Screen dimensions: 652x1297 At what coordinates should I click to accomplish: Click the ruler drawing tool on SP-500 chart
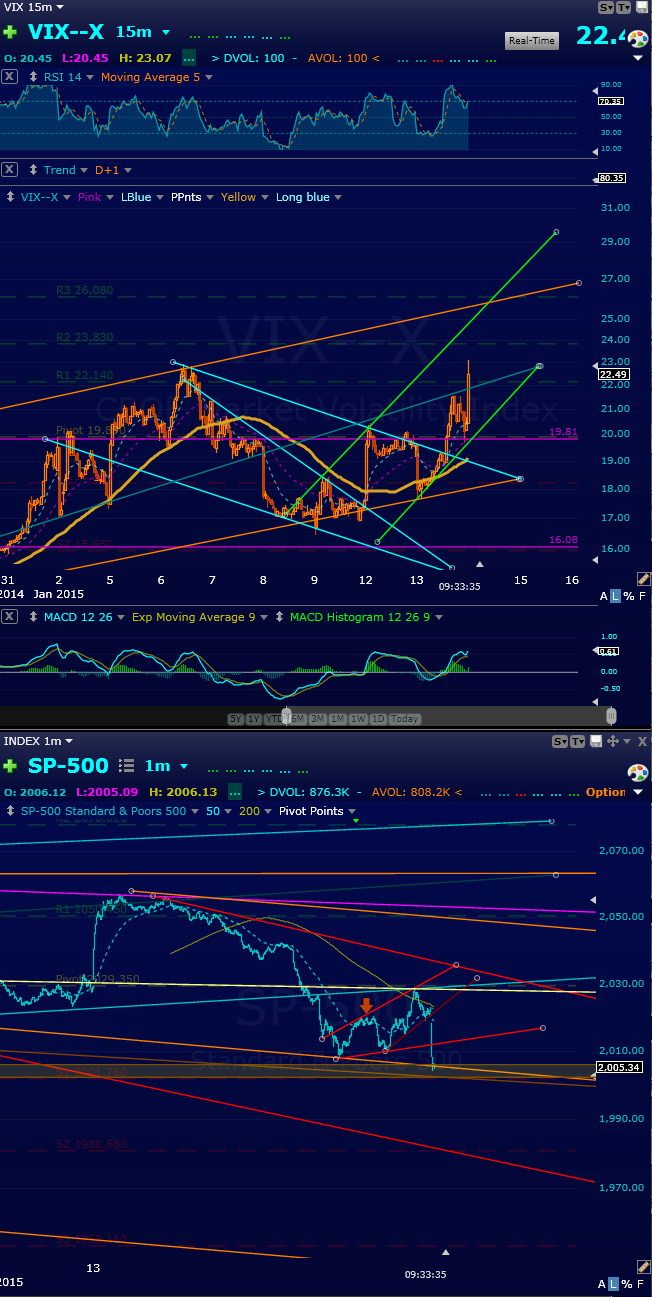coord(643,1269)
